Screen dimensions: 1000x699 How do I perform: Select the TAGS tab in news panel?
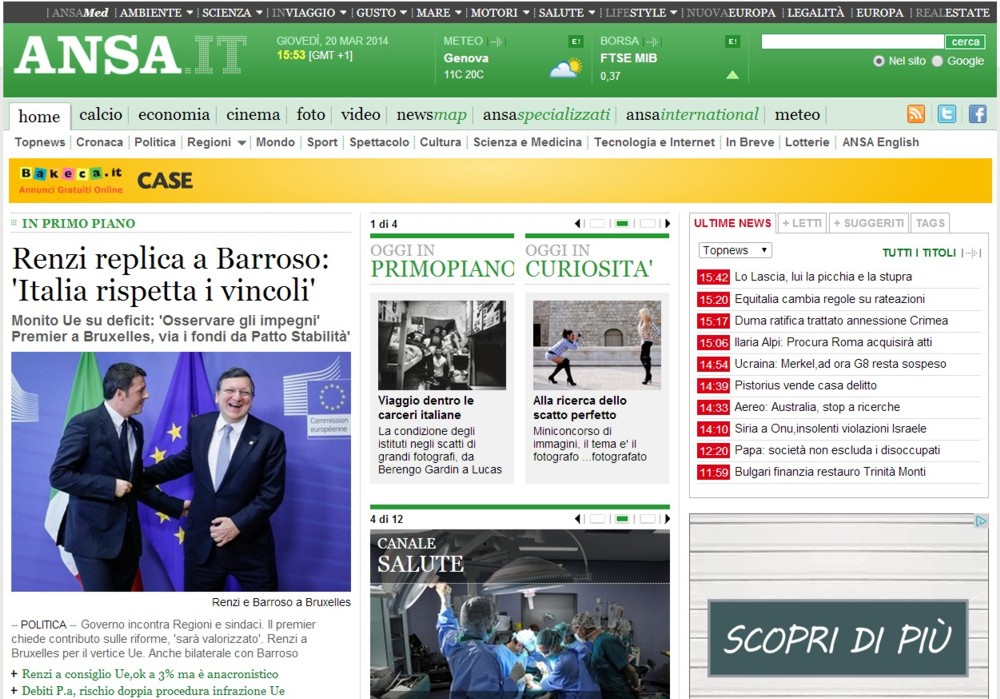930,223
